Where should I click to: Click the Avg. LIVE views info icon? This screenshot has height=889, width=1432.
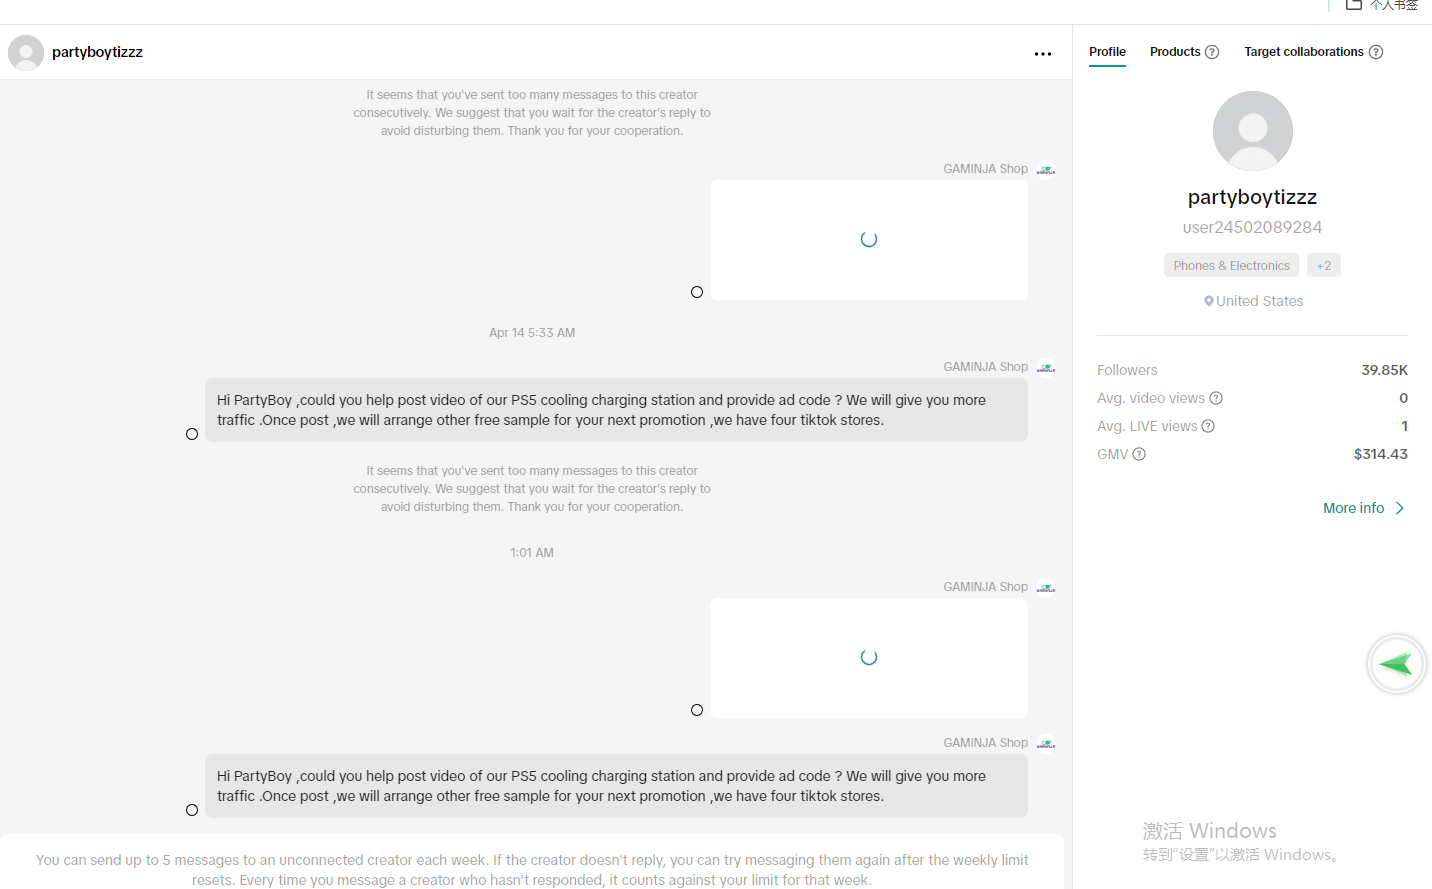pyautogui.click(x=1208, y=426)
